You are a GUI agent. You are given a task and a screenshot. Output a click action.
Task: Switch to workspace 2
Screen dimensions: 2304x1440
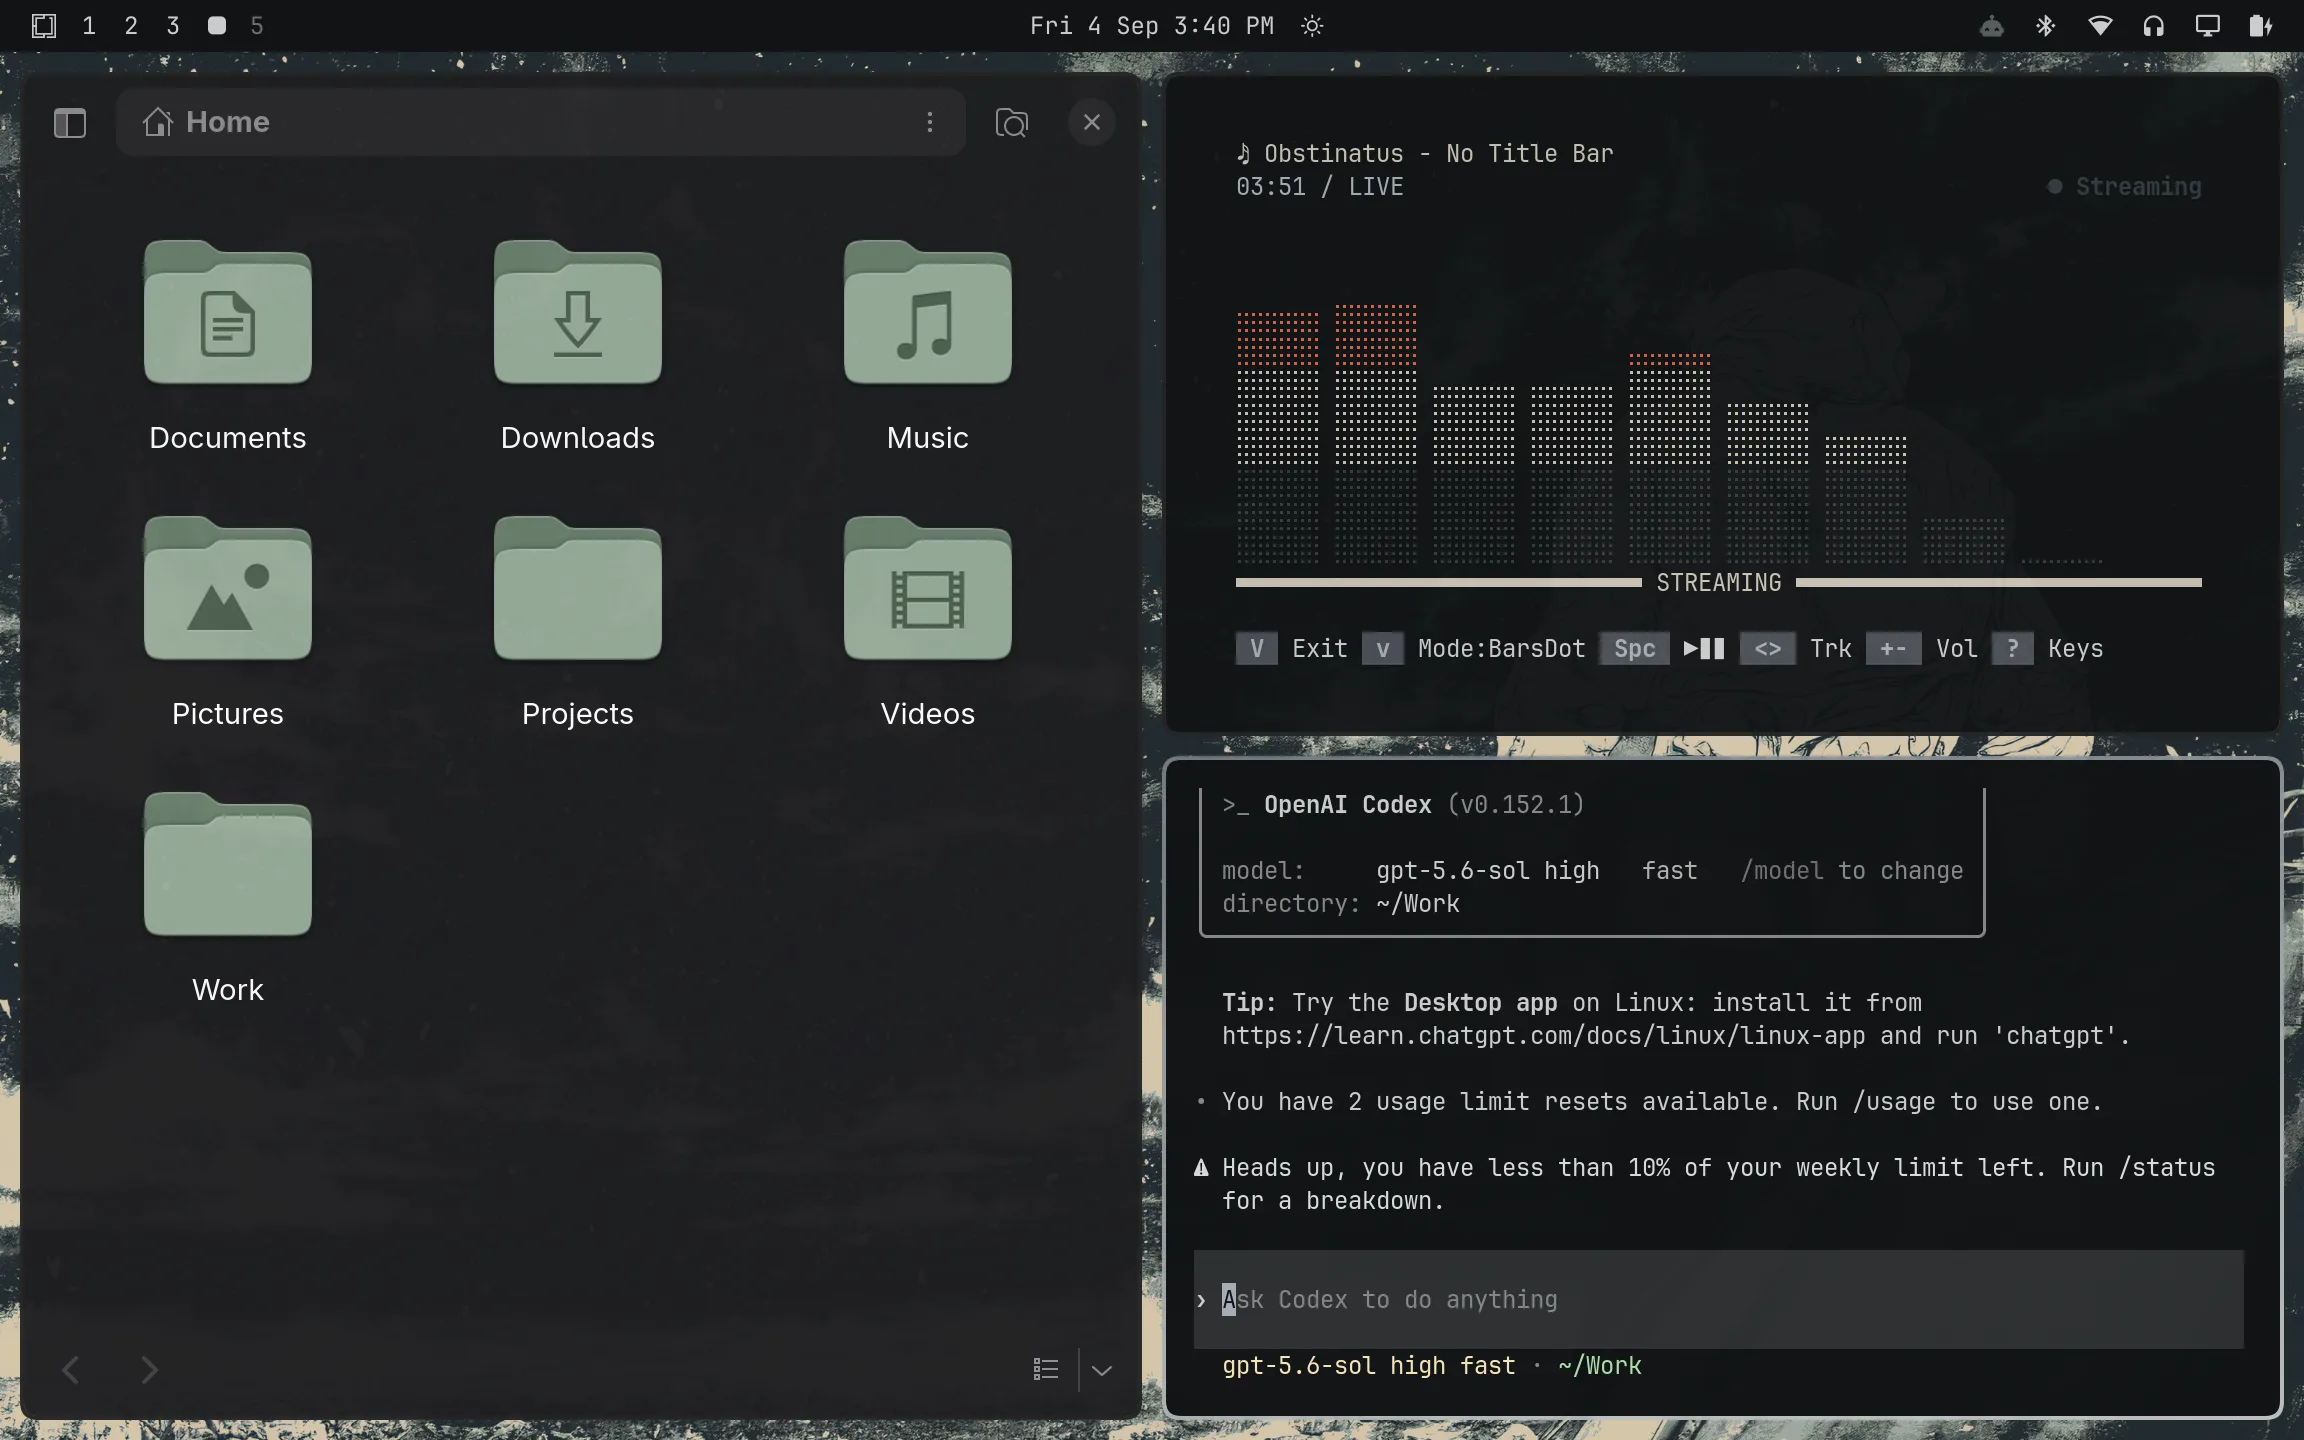(x=131, y=26)
